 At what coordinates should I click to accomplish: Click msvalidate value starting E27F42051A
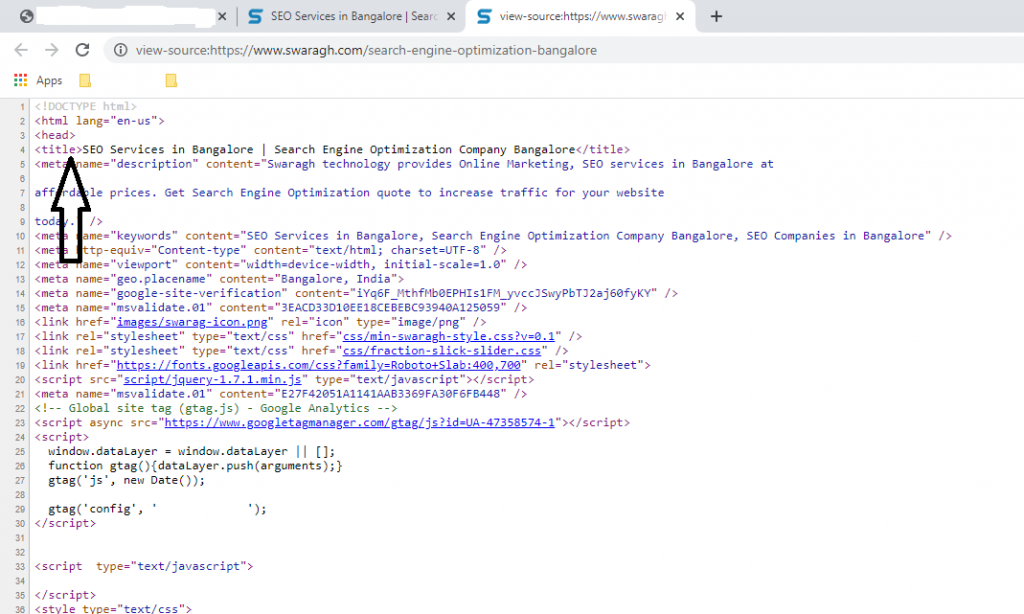pyautogui.click(x=391, y=394)
